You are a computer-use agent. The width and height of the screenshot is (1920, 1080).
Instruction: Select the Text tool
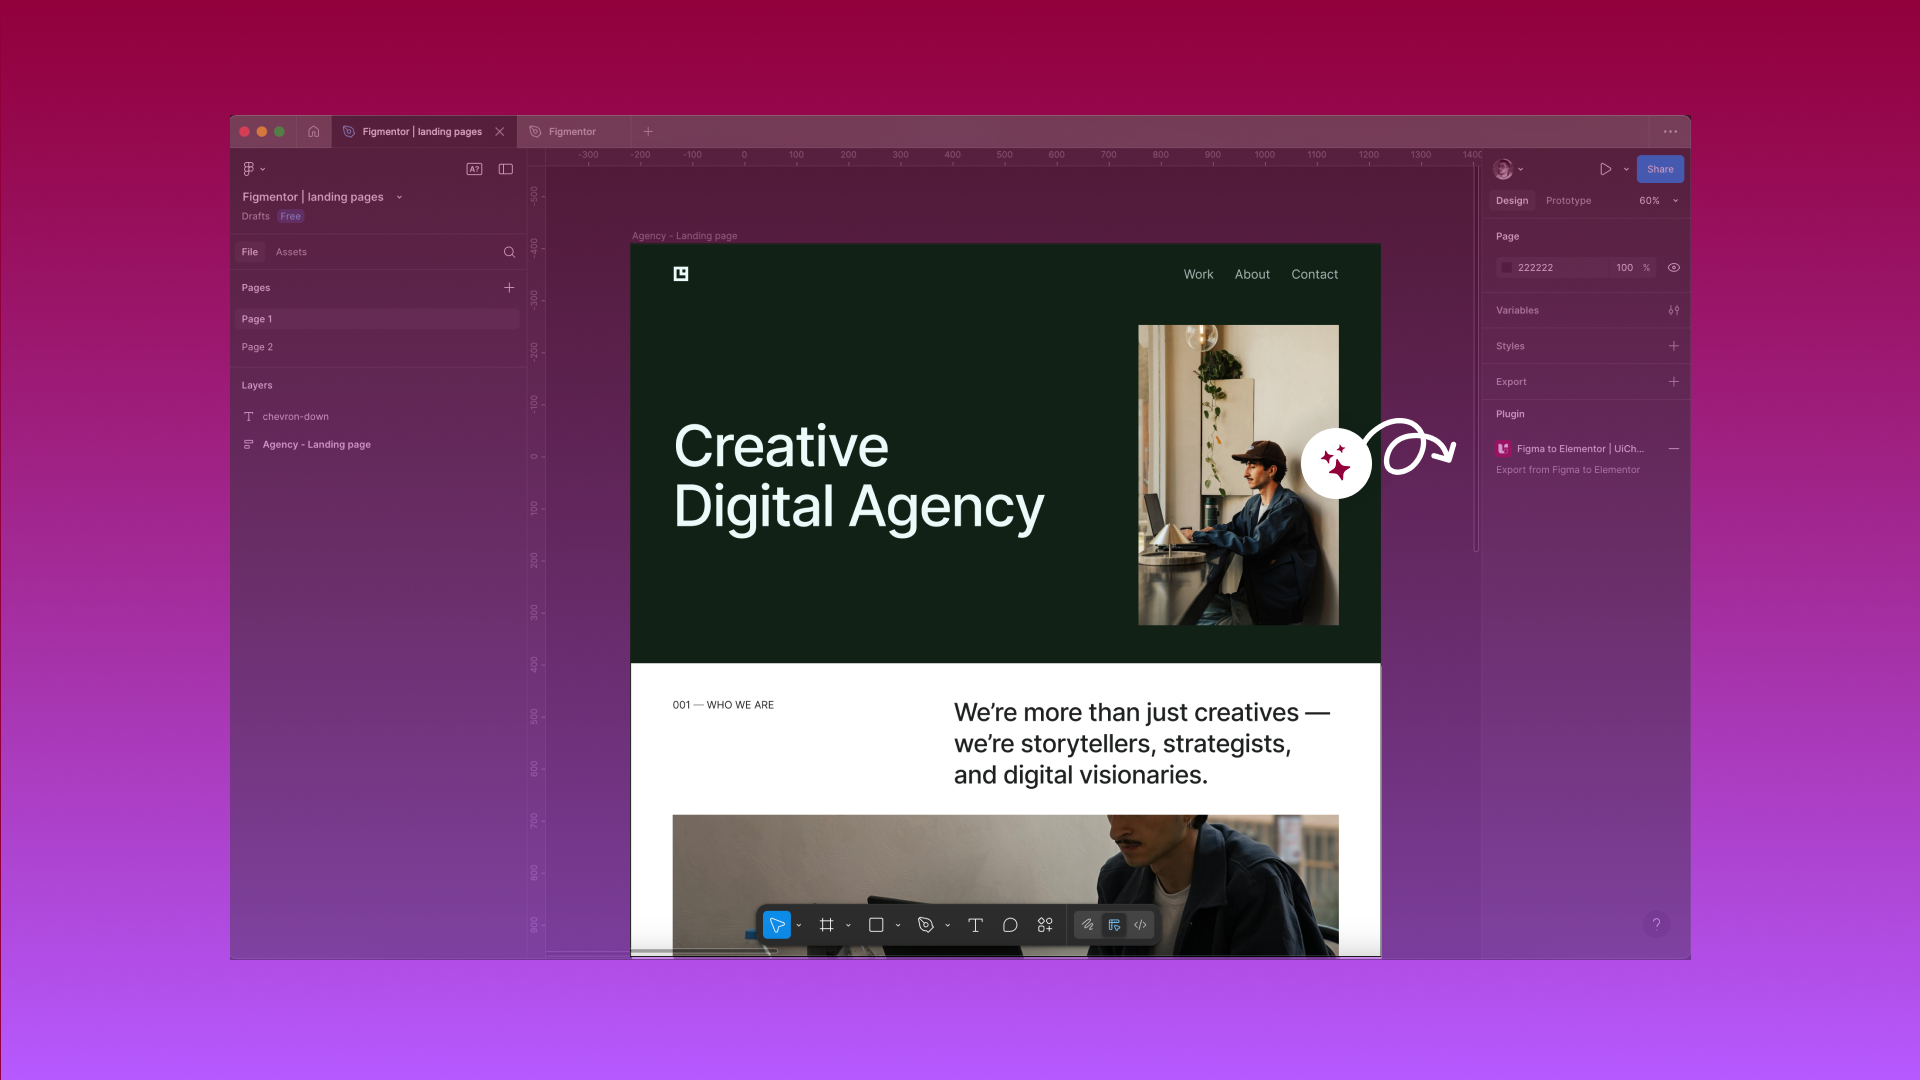coord(975,925)
